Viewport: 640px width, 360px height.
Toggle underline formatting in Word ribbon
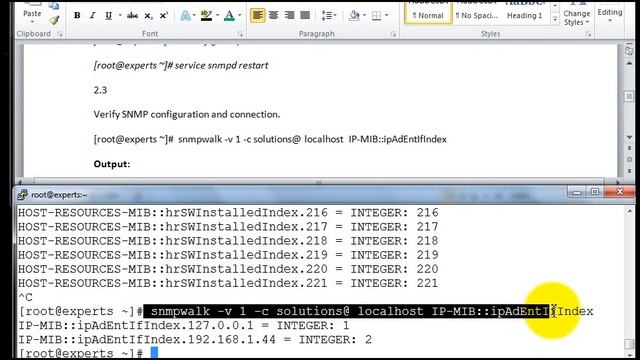coord(108,16)
